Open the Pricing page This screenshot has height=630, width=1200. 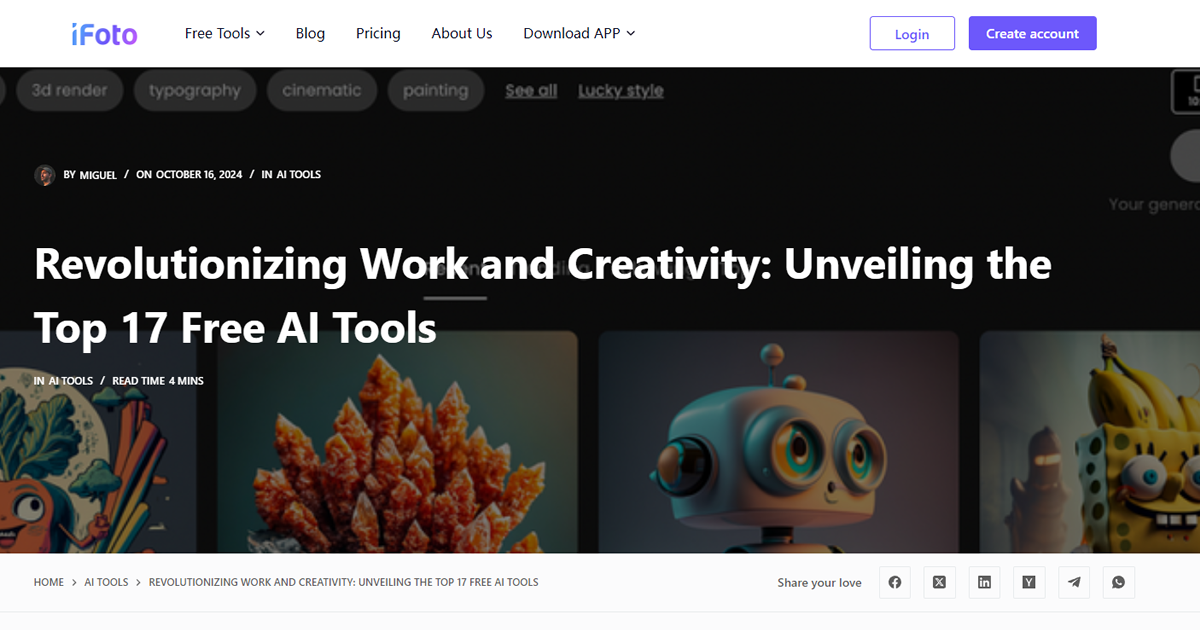point(377,33)
